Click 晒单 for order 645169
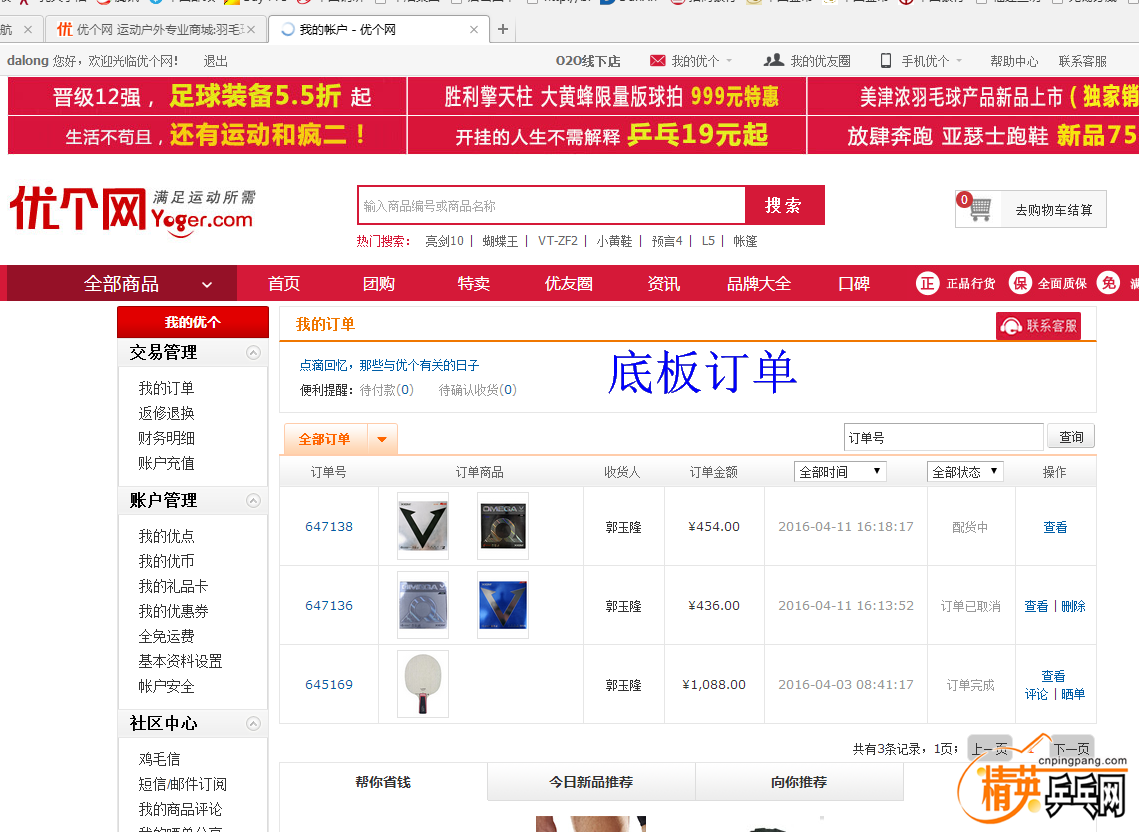Image resolution: width=1139 pixels, height=832 pixels. click(x=1073, y=695)
